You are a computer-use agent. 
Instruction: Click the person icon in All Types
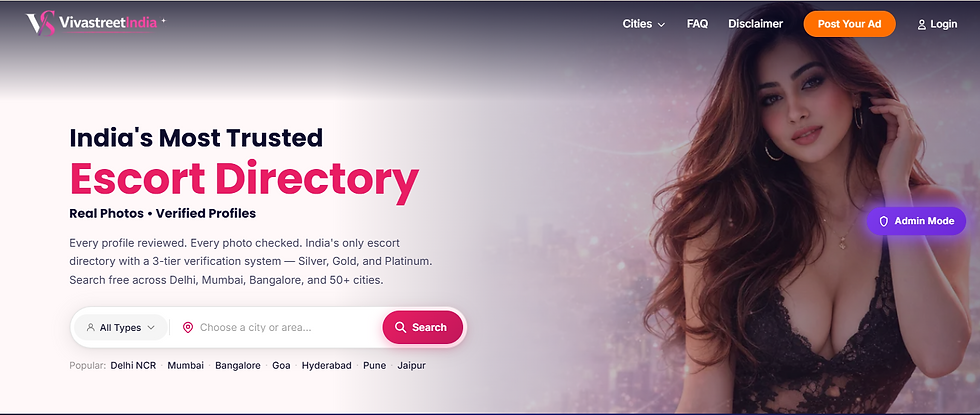pos(91,328)
